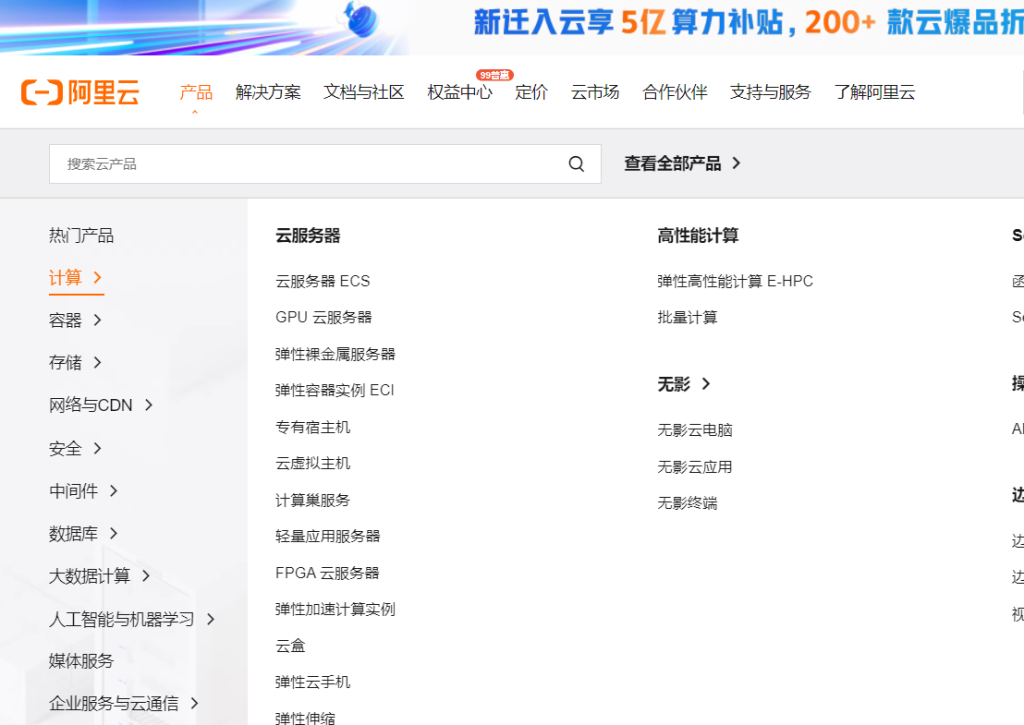Open the 支持与服务 menu
Viewport: 1024px width, 725px height.
770,92
